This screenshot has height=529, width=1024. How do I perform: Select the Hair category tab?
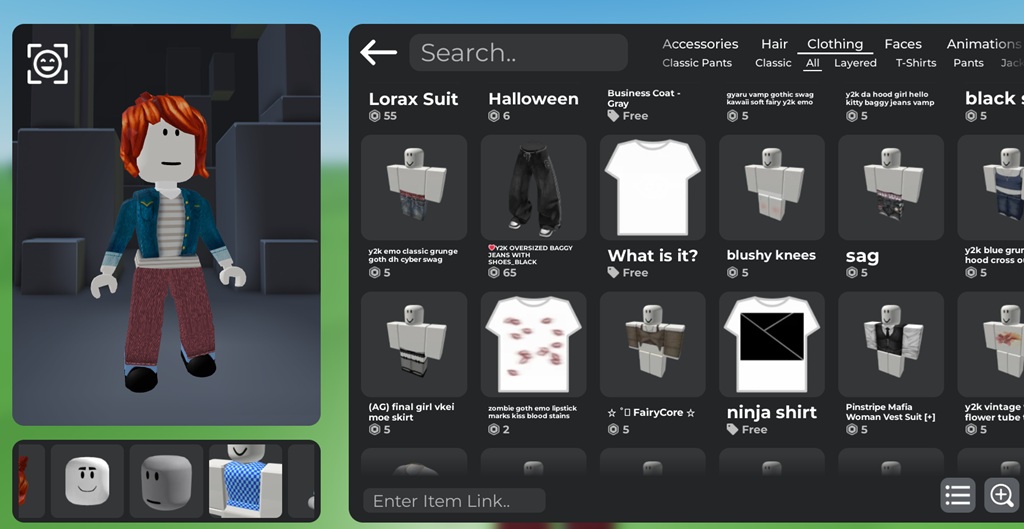pos(774,44)
